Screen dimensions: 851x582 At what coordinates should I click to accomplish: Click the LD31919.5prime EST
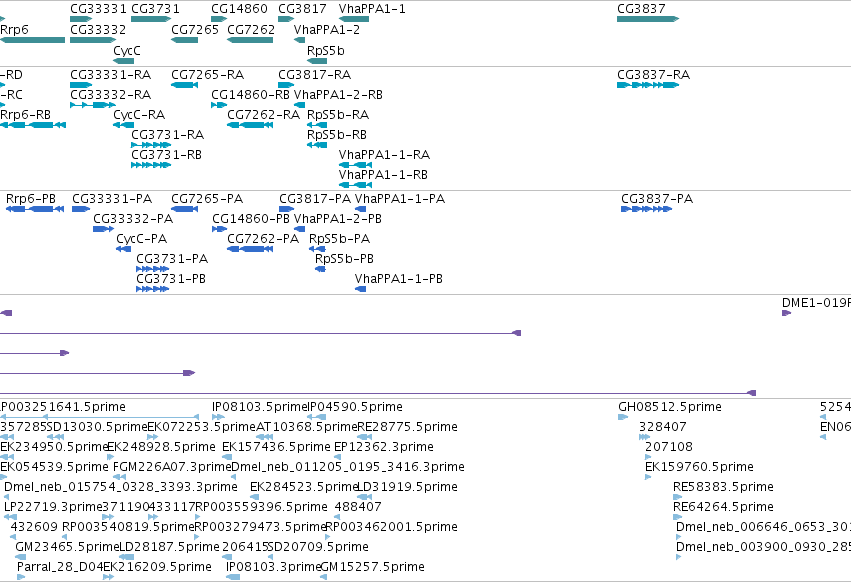(x=365, y=497)
